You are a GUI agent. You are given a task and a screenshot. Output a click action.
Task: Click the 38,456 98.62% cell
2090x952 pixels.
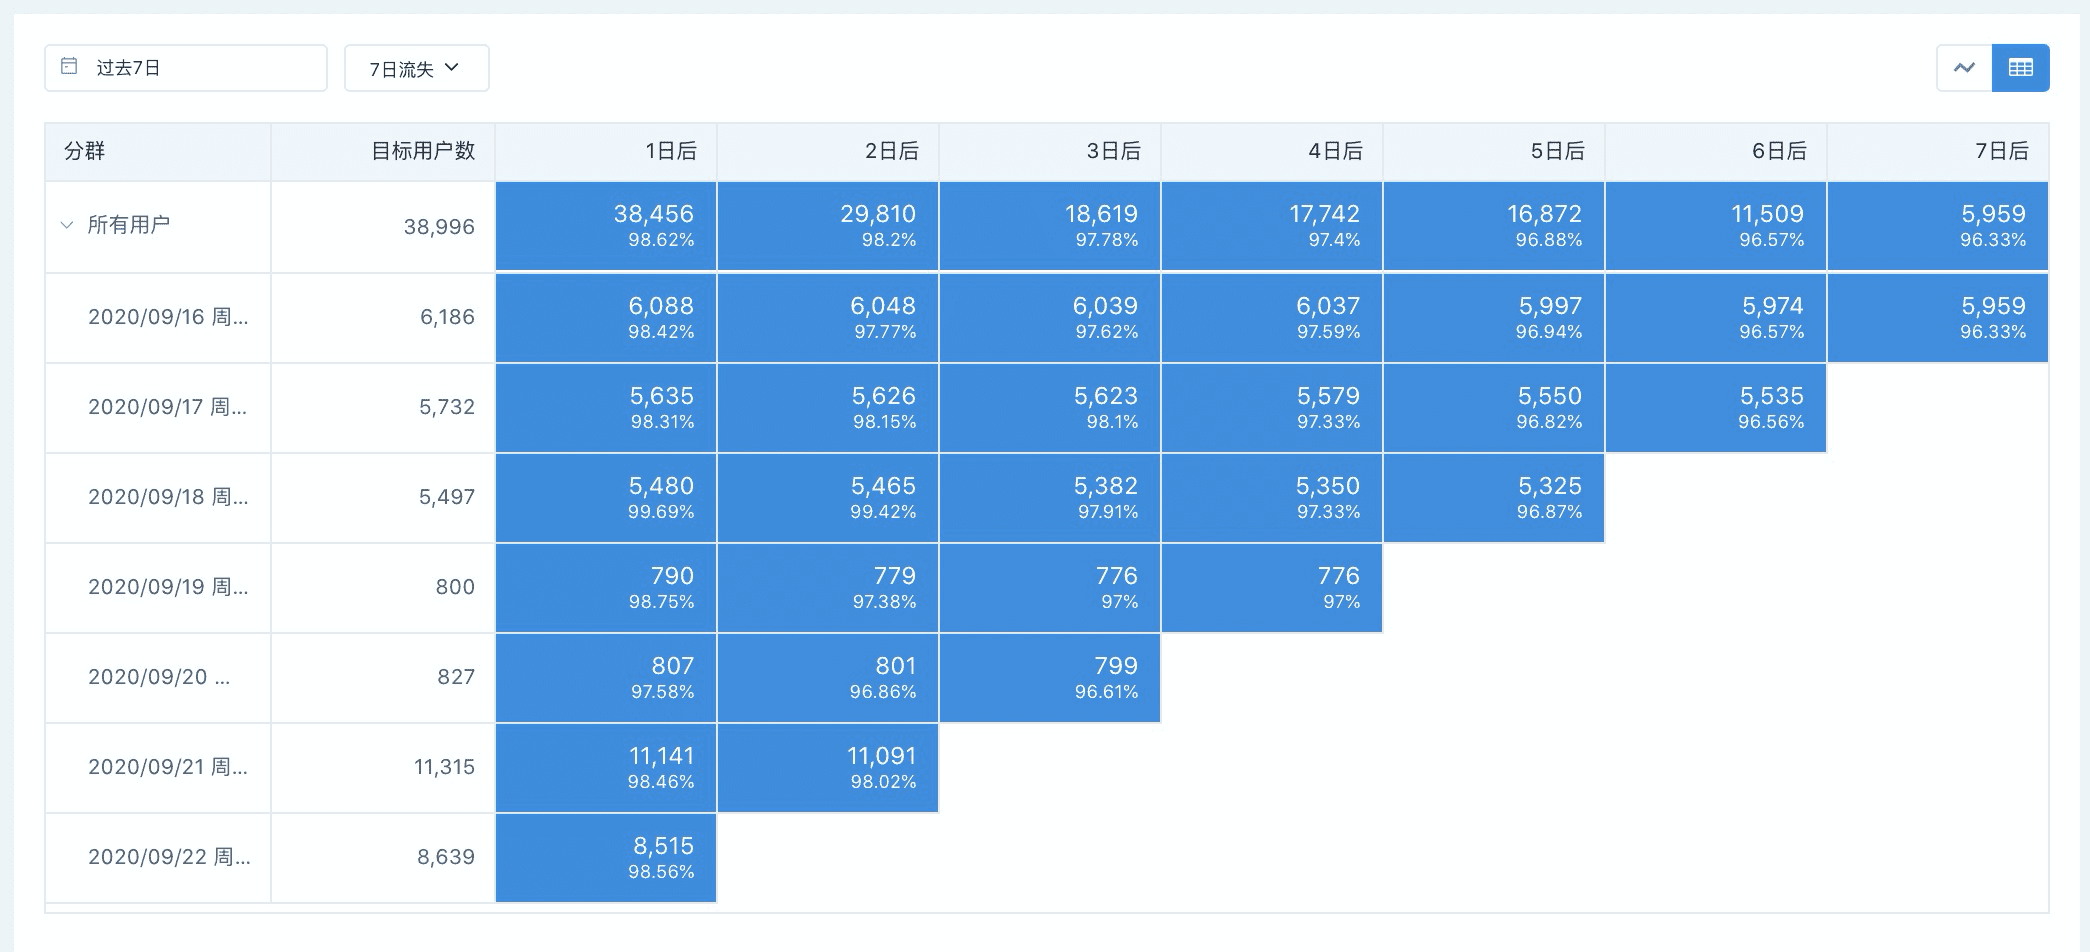pyautogui.click(x=606, y=226)
